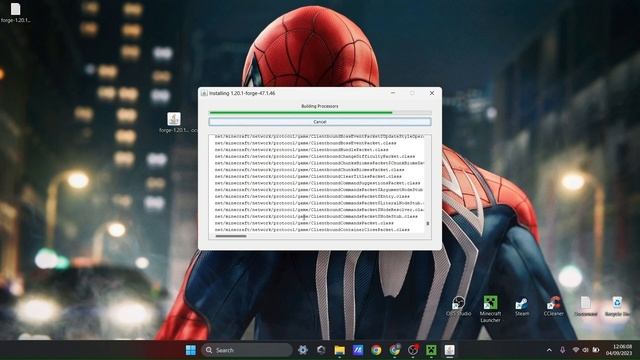Click the log's vertical scrollbar thumb

(428, 223)
